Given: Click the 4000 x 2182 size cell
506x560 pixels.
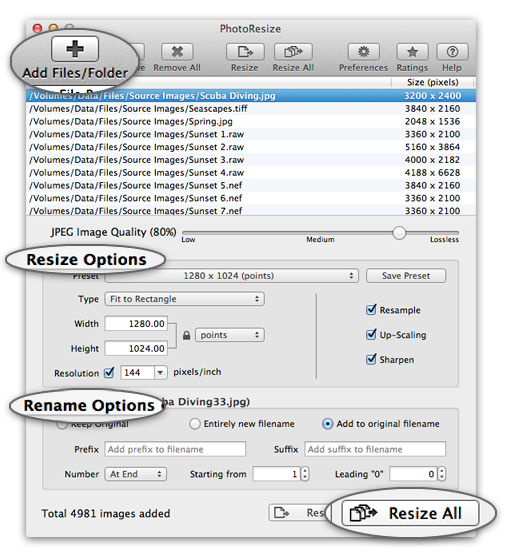Looking at the screenshot, I should point(432,160).
